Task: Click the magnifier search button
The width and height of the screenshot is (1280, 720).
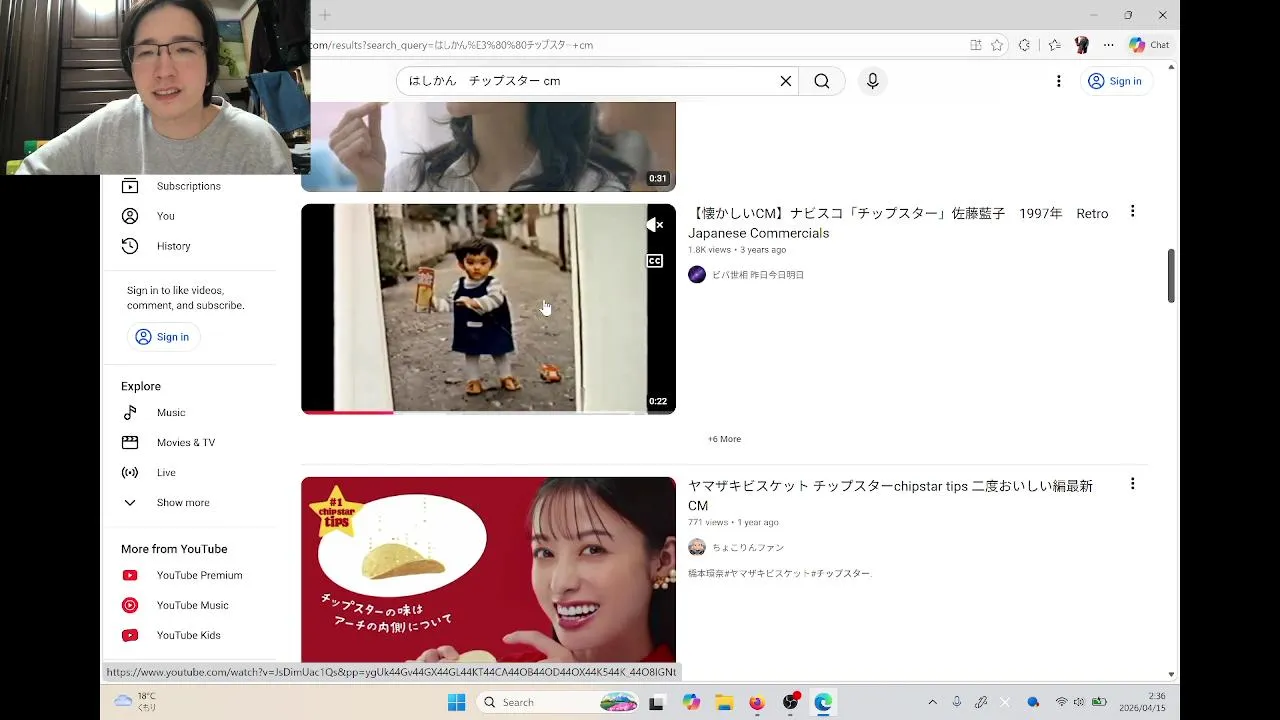Action: [x=822, y=81]
